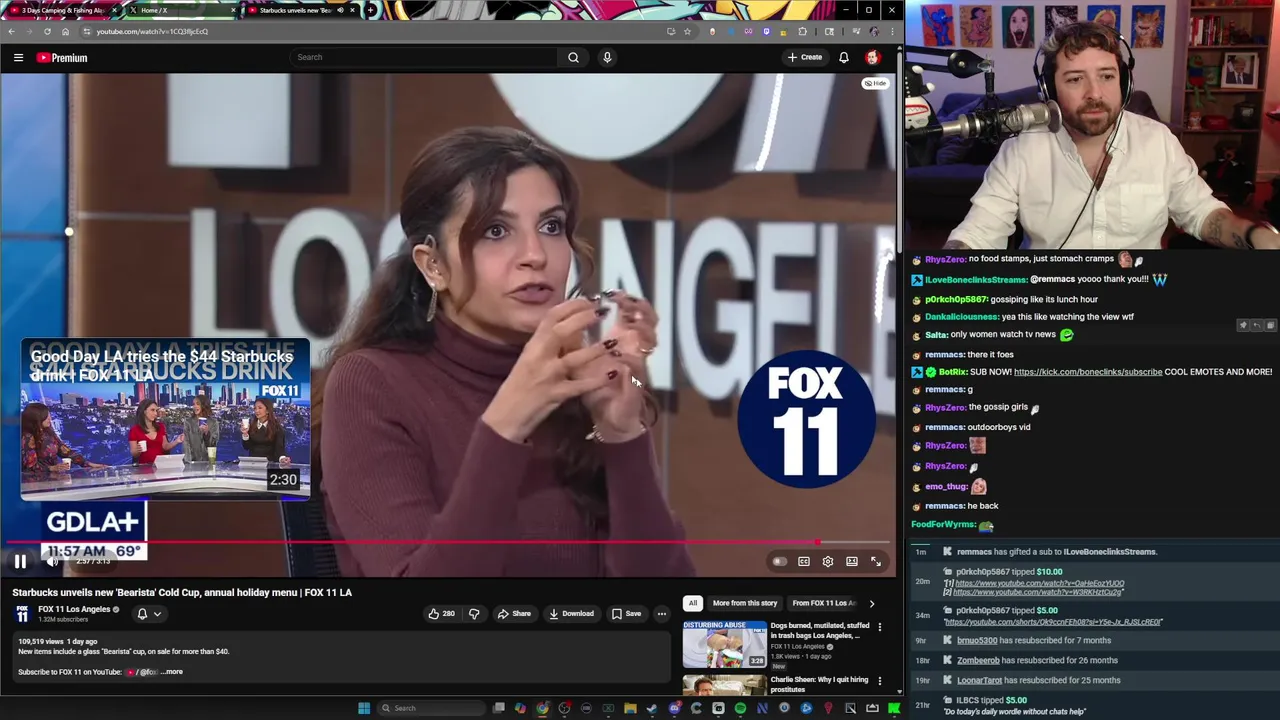The height and width of the screenshot is (720, 1280).
Task: Hide the end cards with the Hide button
Action: (x=875, y=83)
